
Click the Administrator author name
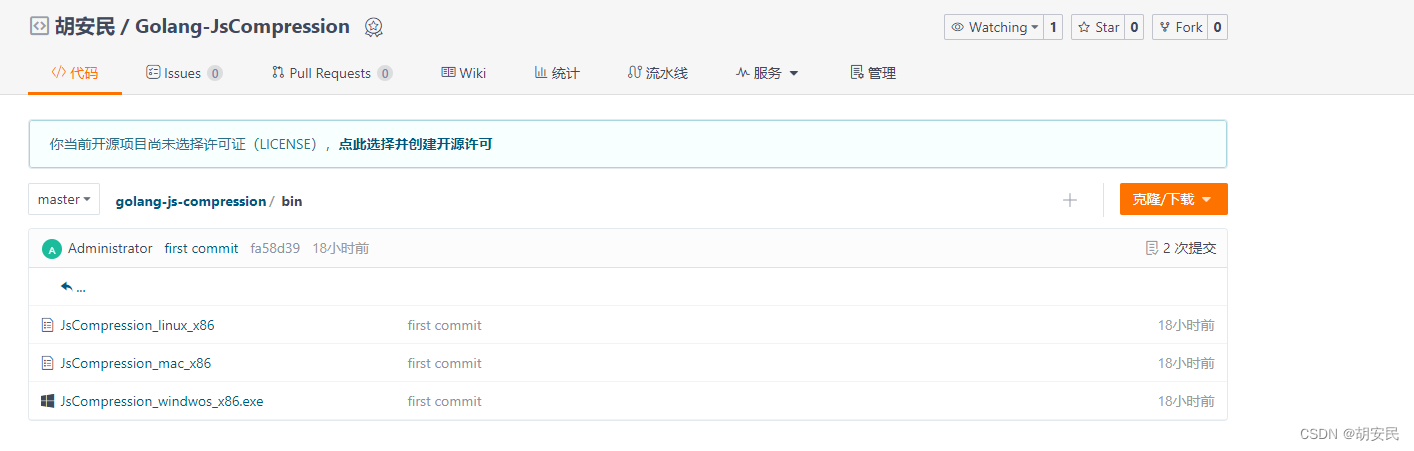[x=110, y=248]
